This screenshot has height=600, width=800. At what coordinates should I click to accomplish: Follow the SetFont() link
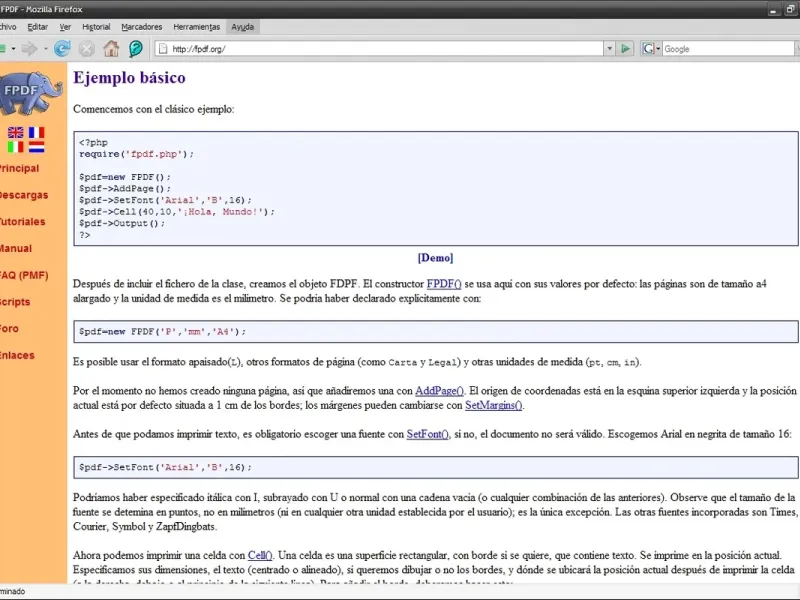click(x=428, y=434)
